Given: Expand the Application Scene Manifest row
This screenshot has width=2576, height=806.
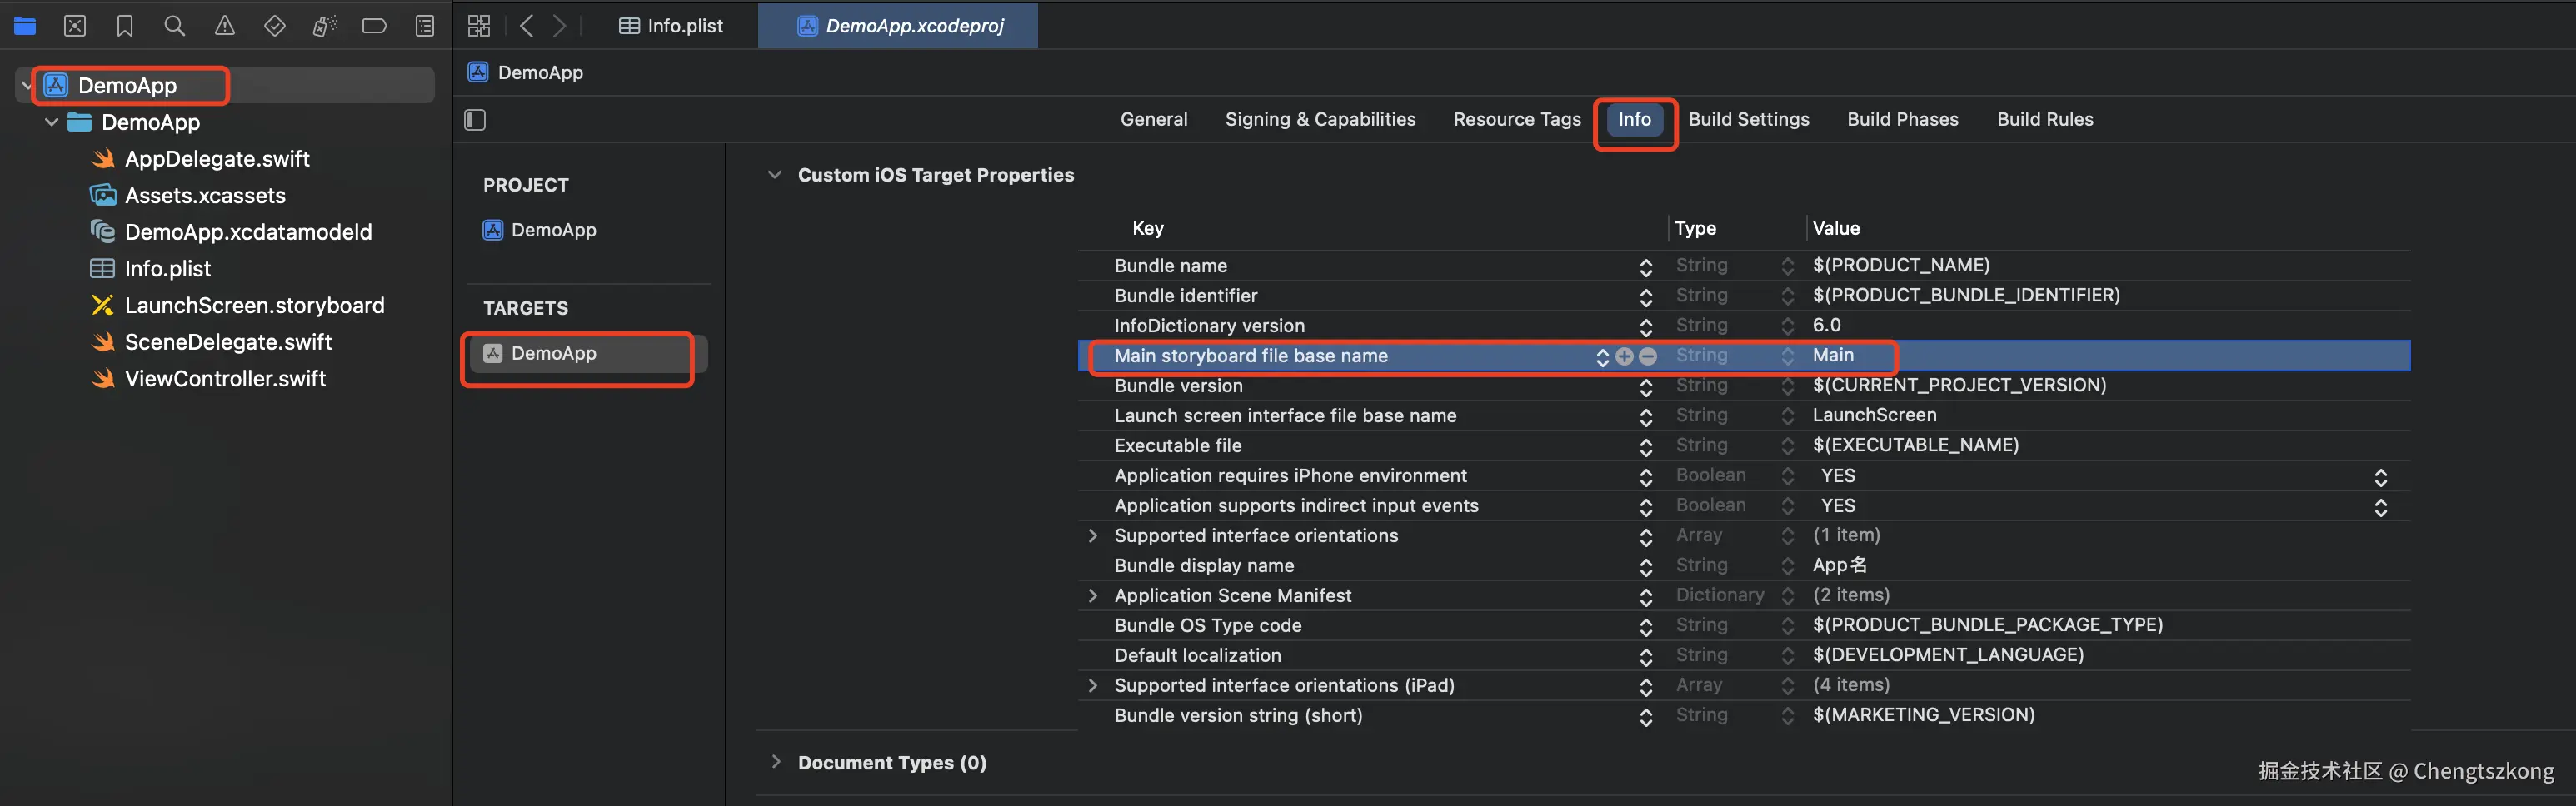Looking at the screenshot, I should 1093,596.
